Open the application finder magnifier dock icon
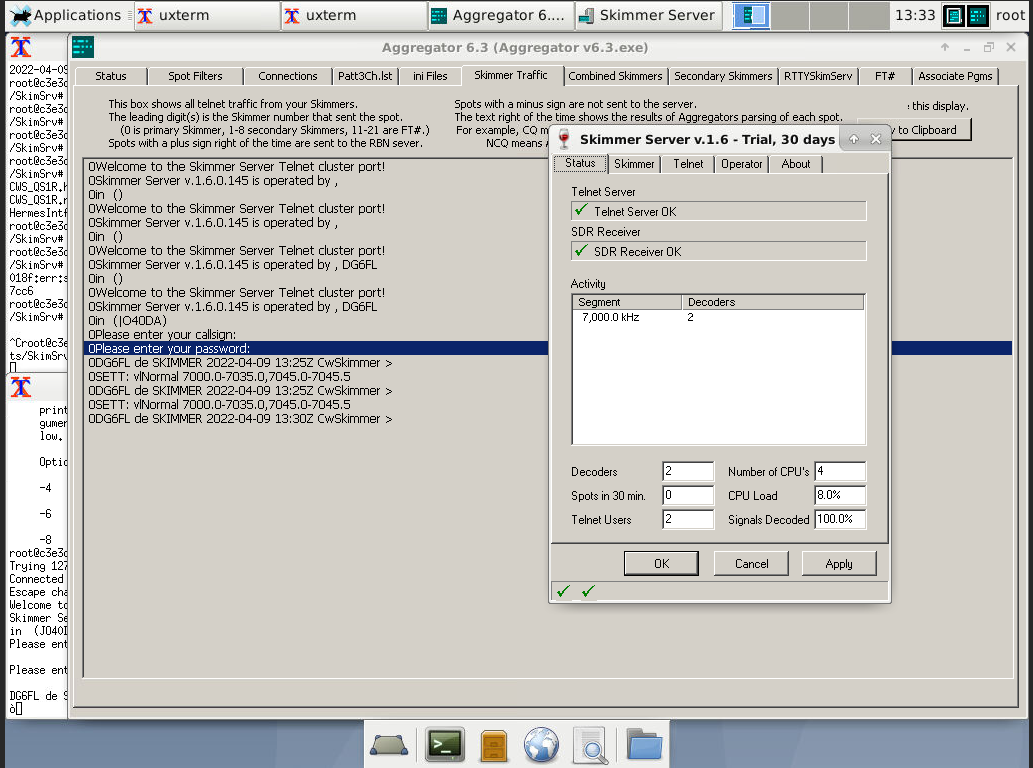The width and height of the screenshot is (1033, 768). [590, 746]
